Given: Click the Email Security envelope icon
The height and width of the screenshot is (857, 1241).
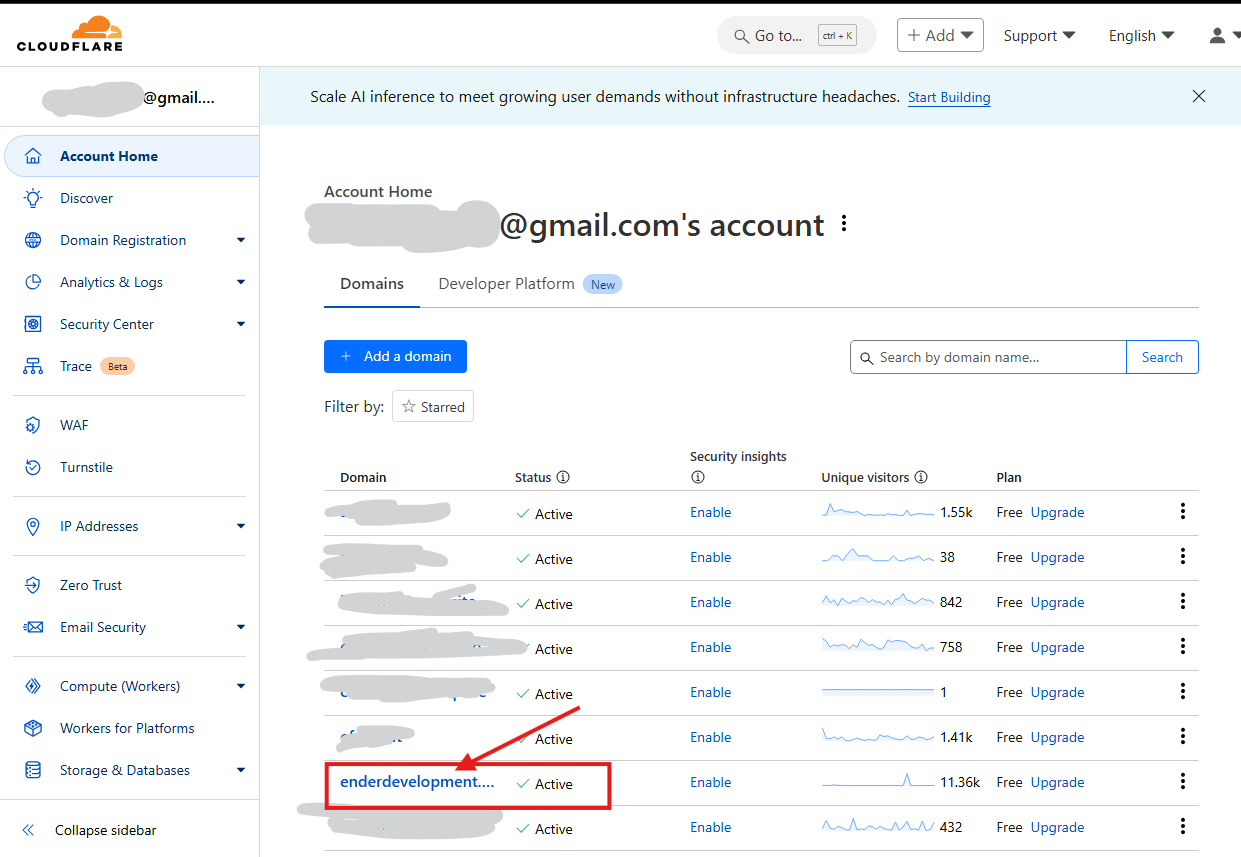Looking at the screenshot, I should point(33,627).
